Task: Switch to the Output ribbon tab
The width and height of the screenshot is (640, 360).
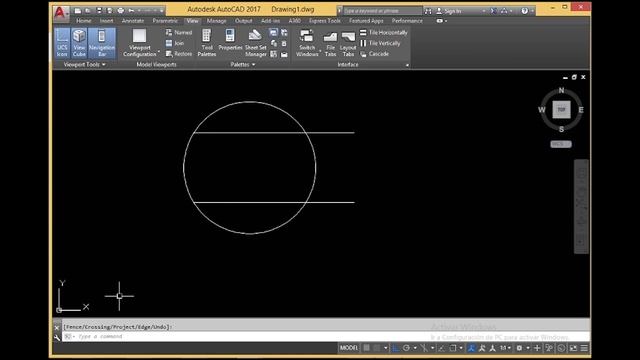Action: [x=243, y=20]
